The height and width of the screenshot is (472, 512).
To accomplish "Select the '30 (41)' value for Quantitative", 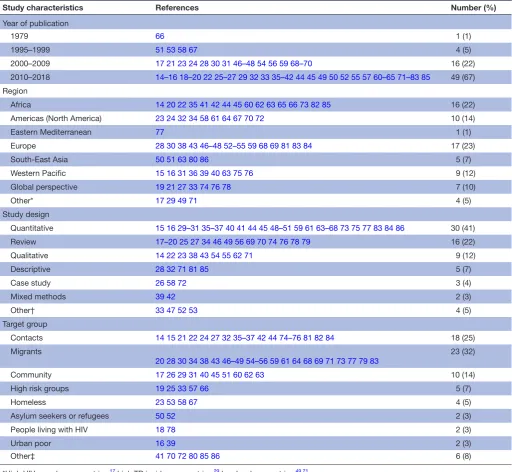I will [463, 228].
